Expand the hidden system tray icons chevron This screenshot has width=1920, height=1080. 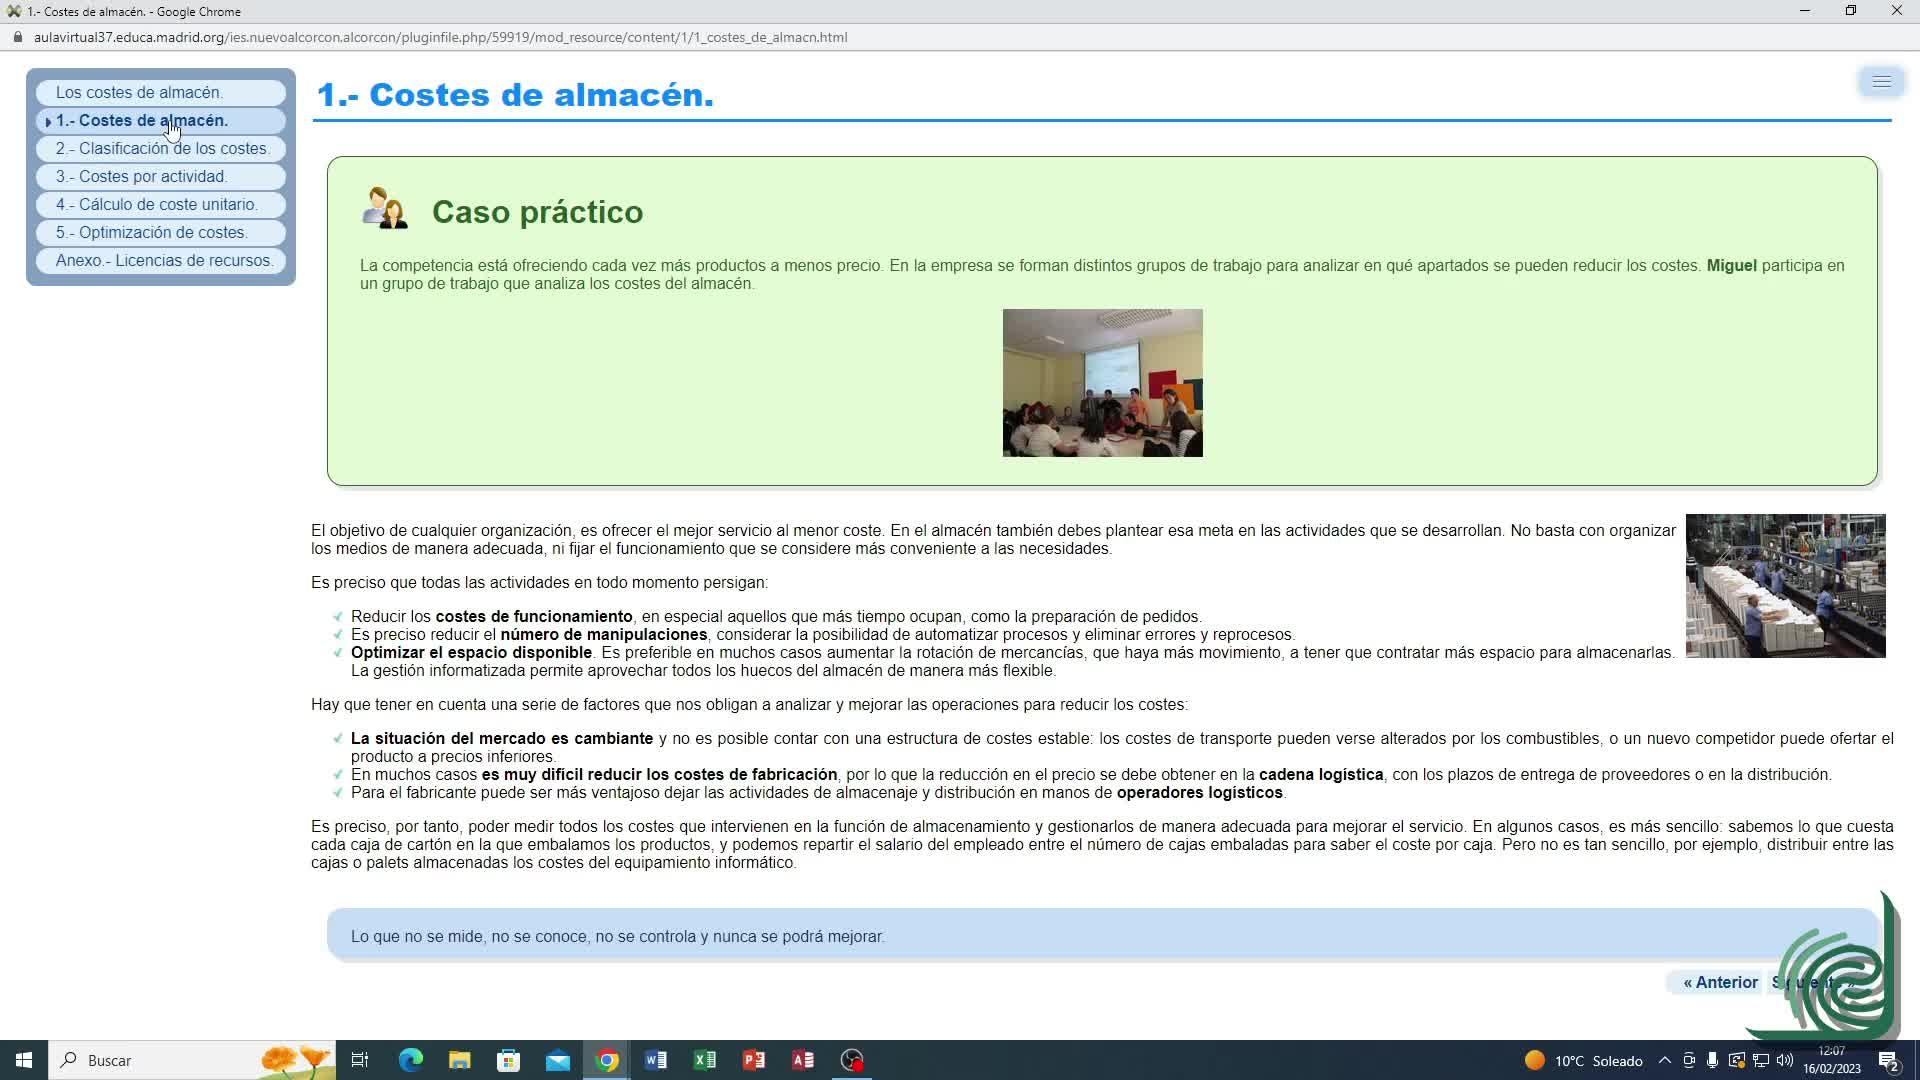pos(1664,1061)
